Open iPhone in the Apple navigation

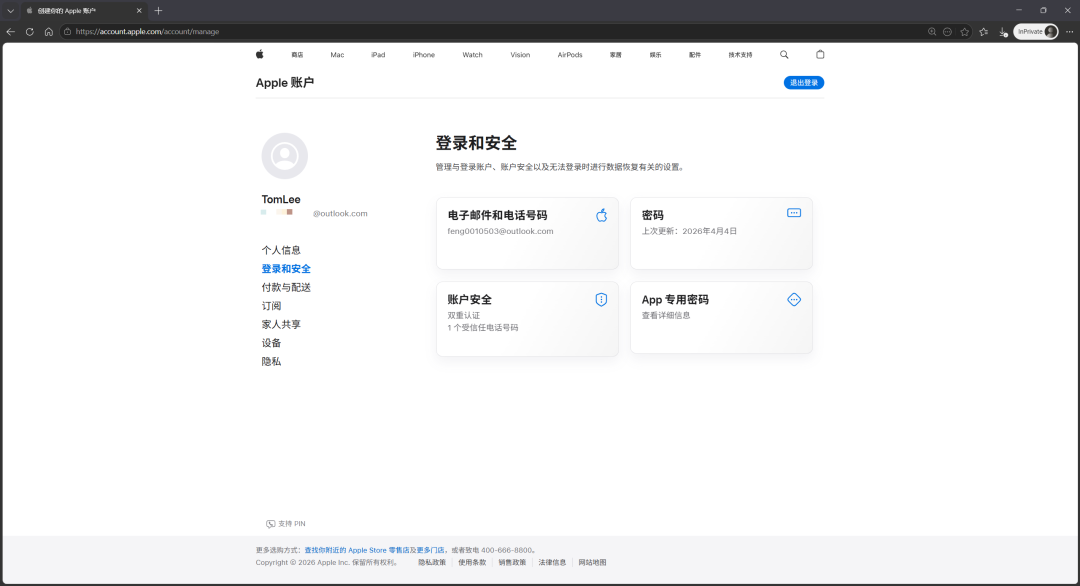423,55
